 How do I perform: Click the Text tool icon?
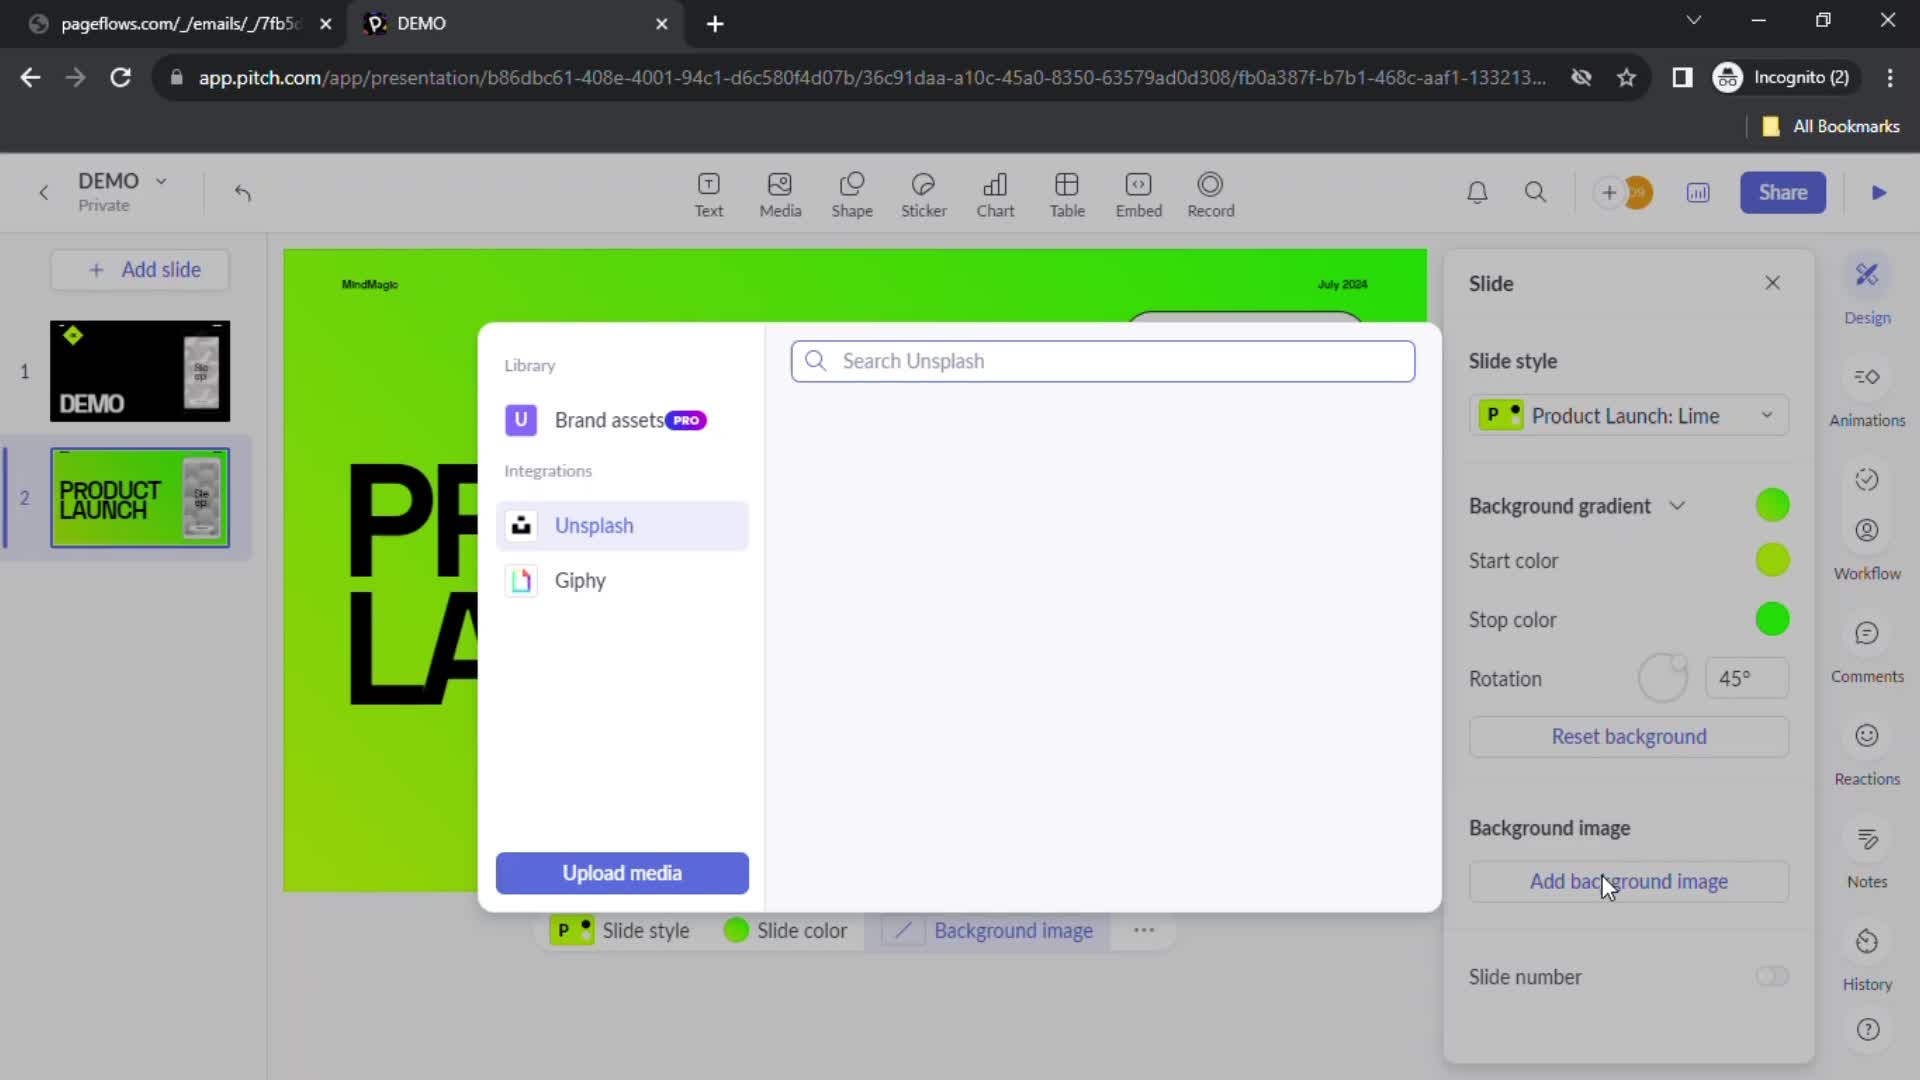click(x=708, y=191)
